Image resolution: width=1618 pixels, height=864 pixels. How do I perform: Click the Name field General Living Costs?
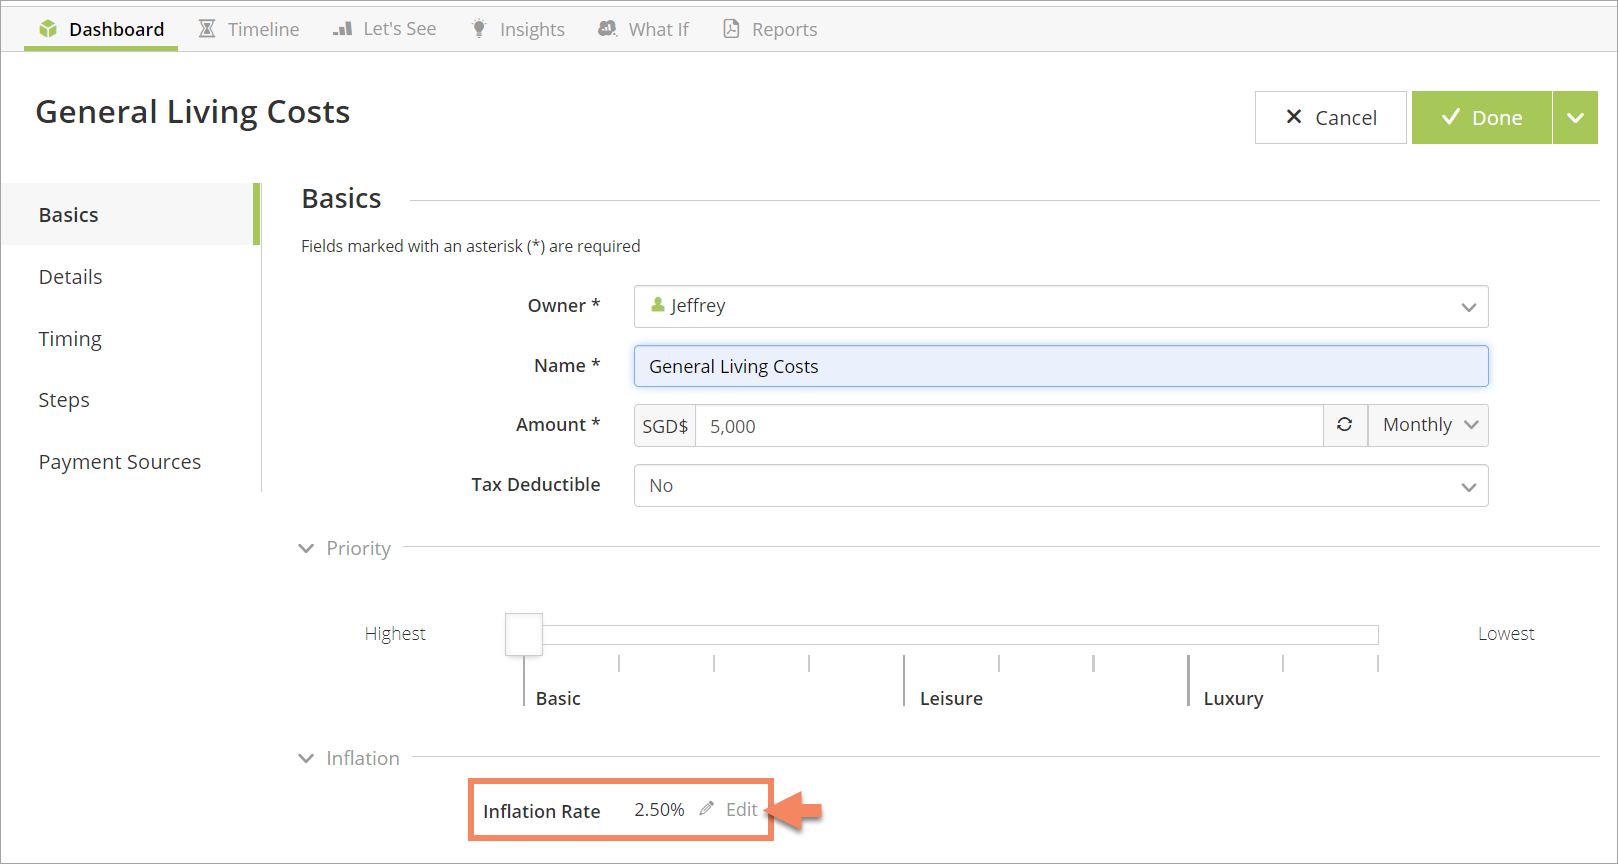(1061, 366)
